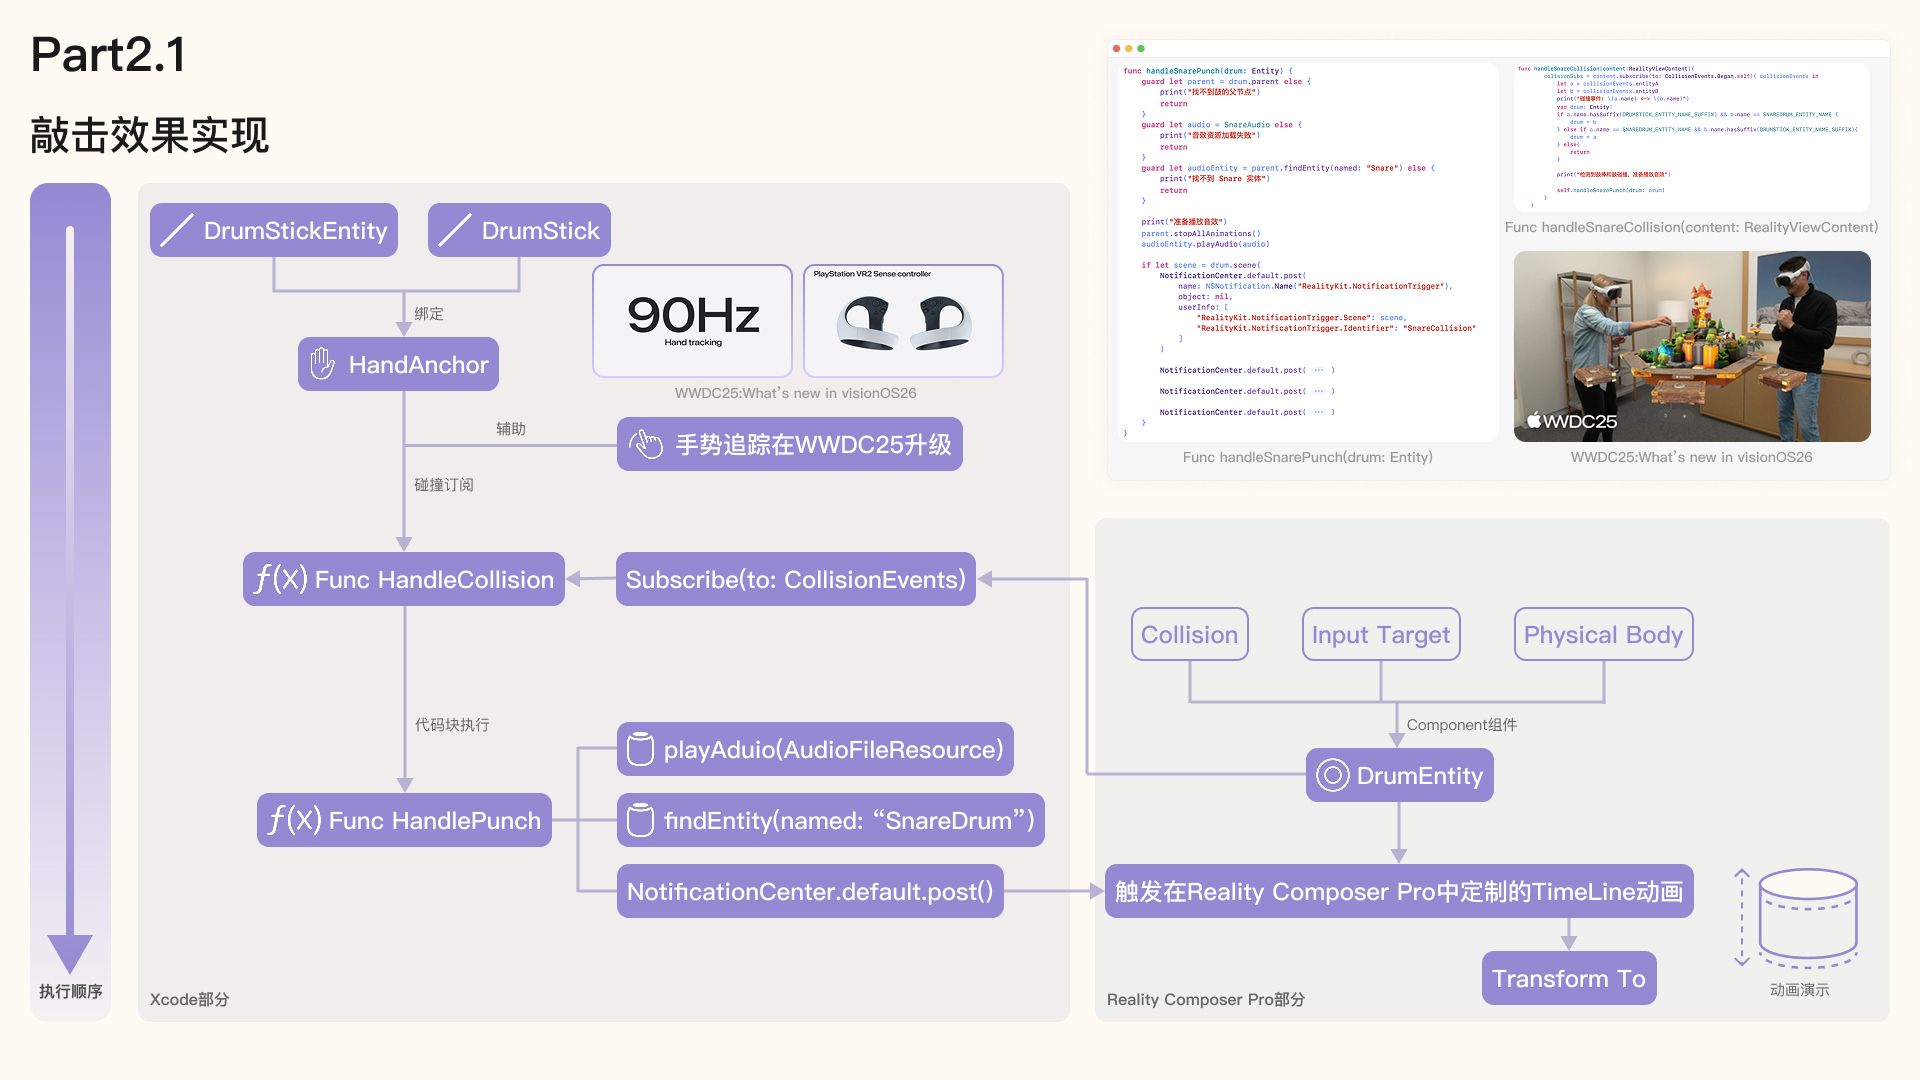Click the NotificationCenter.default.post() node
Image resolution: width=1920 pixels, height=1080 pixels.
tap(809, 891)
